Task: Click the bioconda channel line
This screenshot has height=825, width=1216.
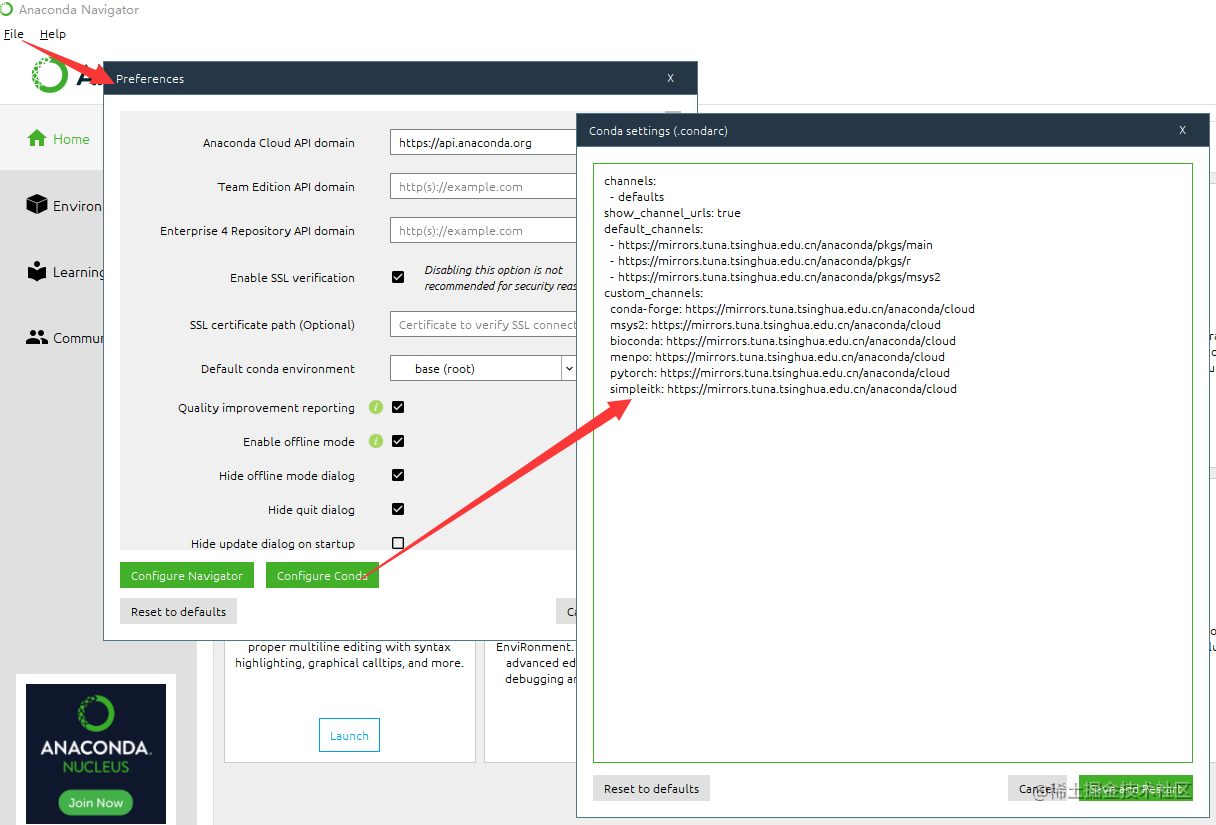Action: tap(783, 341)
